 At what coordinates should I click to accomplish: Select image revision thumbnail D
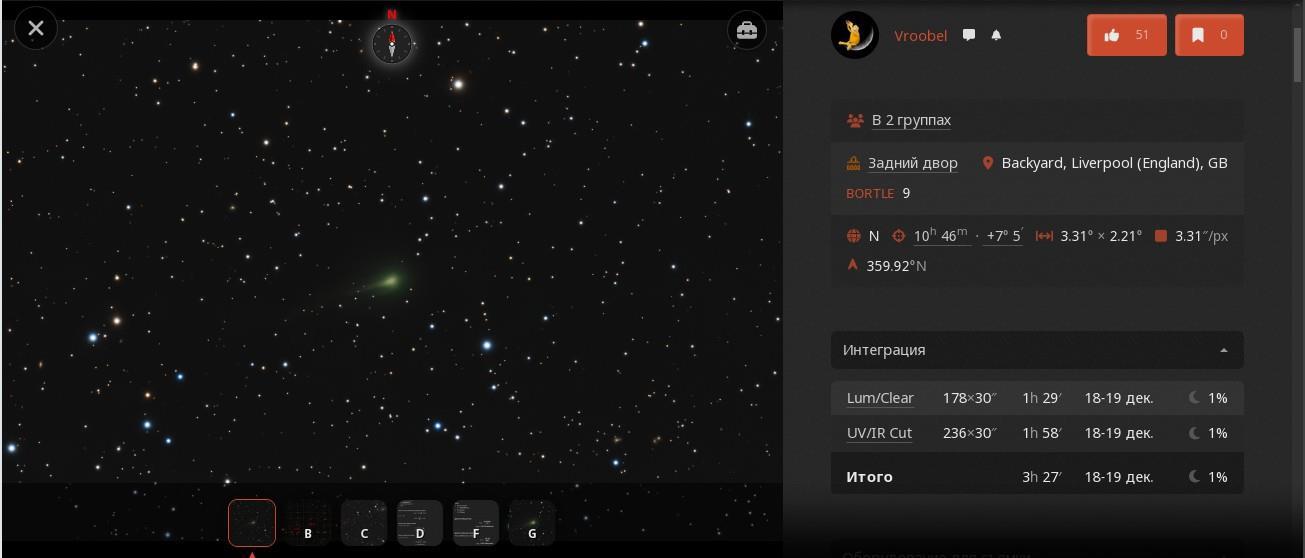420,523
